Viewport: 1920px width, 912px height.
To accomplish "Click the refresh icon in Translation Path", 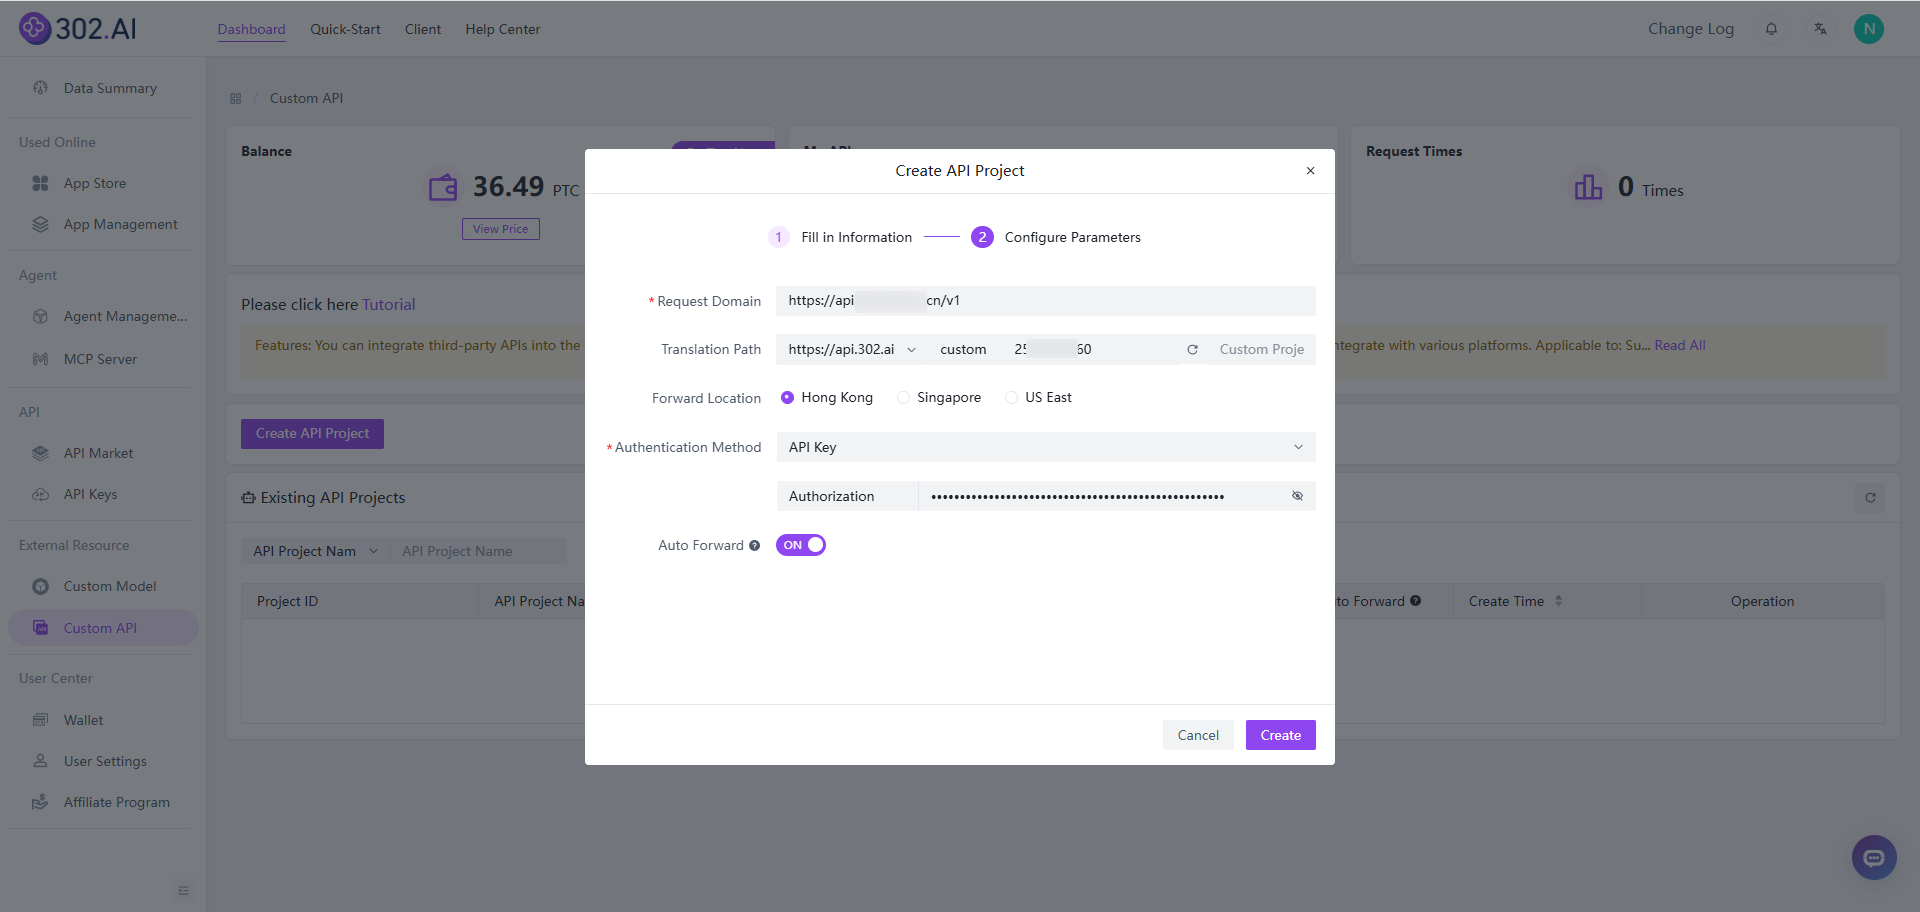I will point(1192,349).
